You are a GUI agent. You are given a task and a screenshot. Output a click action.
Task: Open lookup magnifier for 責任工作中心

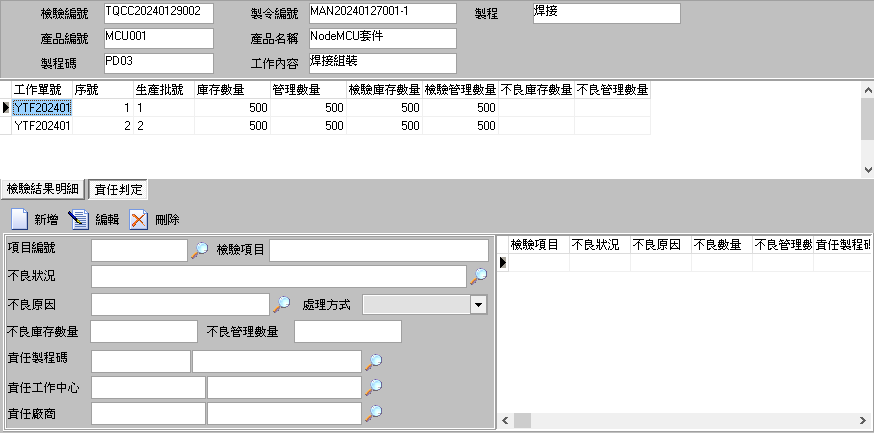pyautogui.click(x=373, y=387)
